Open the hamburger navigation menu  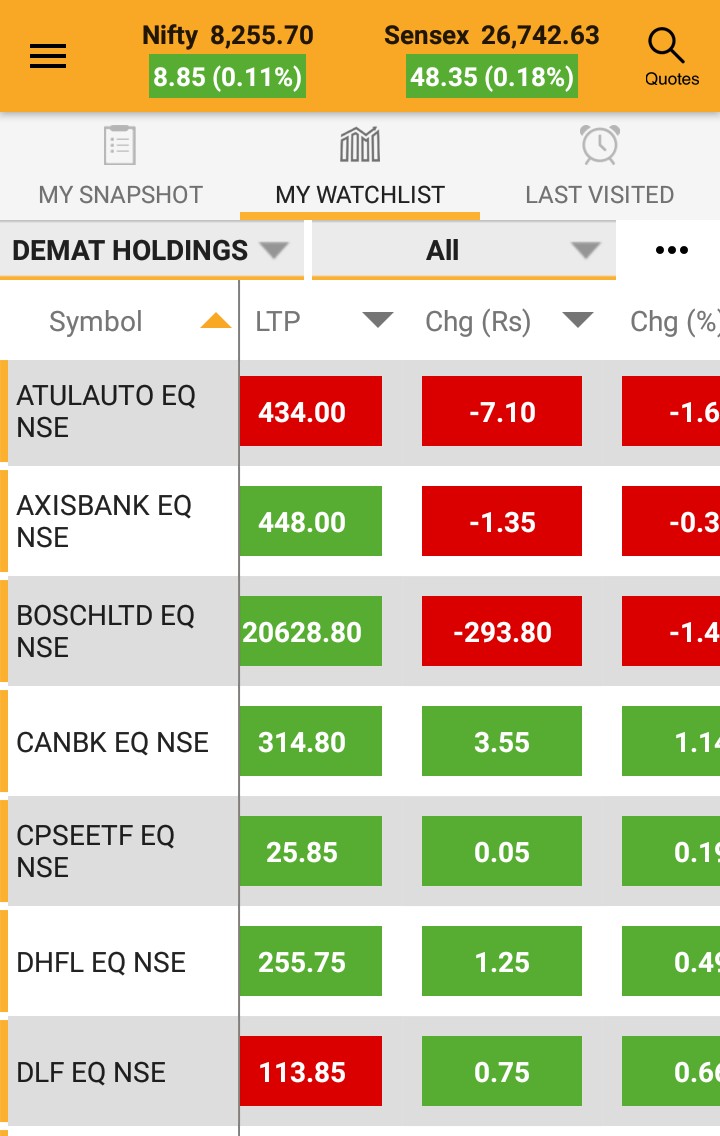47,56
